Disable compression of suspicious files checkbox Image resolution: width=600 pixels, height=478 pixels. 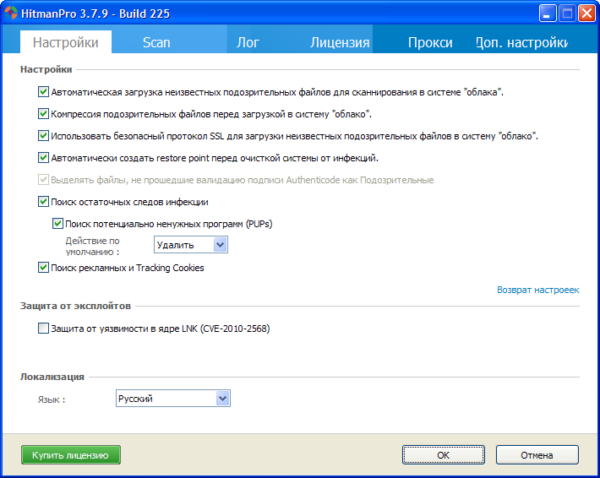click(x=43, y=114)
